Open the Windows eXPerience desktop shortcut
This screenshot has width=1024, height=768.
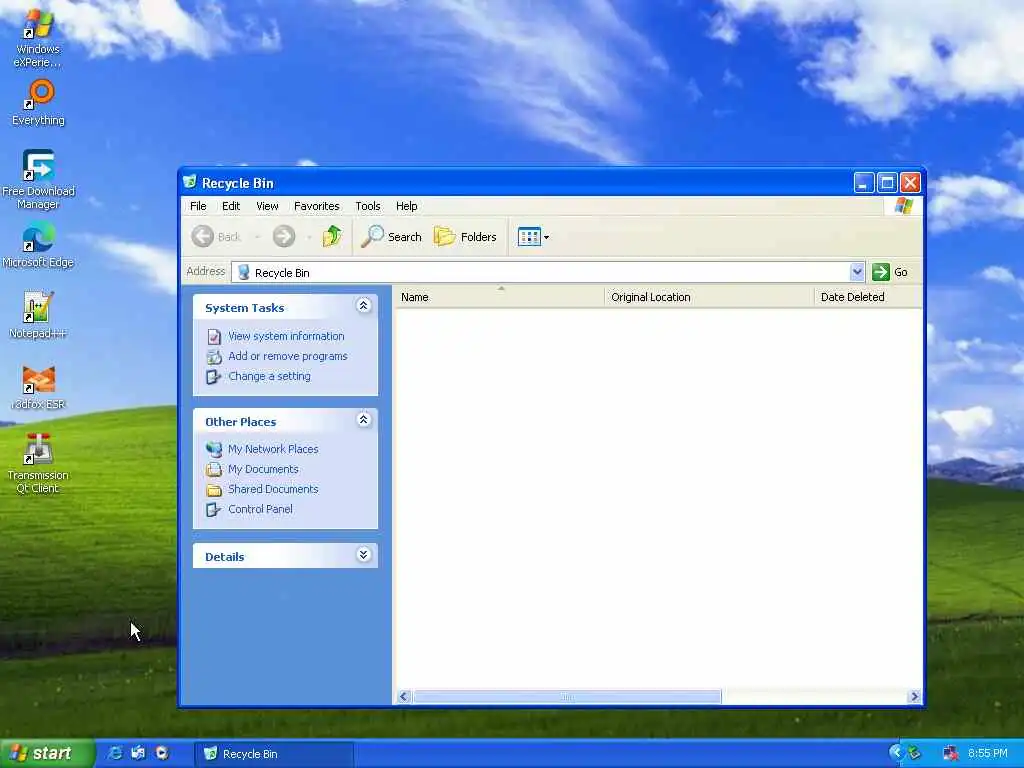click(x=38, y=38)
